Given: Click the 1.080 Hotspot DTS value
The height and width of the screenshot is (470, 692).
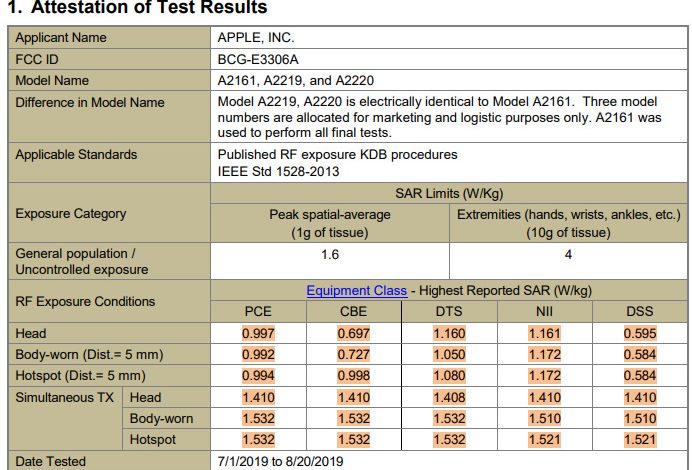Looking at the screenshot, I should [x=449, y=375].
